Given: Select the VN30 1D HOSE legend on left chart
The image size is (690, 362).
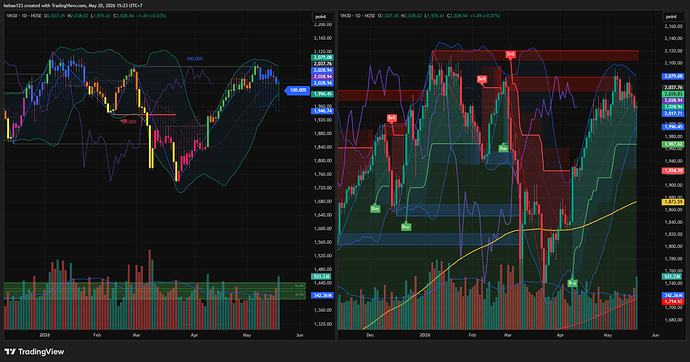Looking at the screenshot, I should (x=24, y=16).
